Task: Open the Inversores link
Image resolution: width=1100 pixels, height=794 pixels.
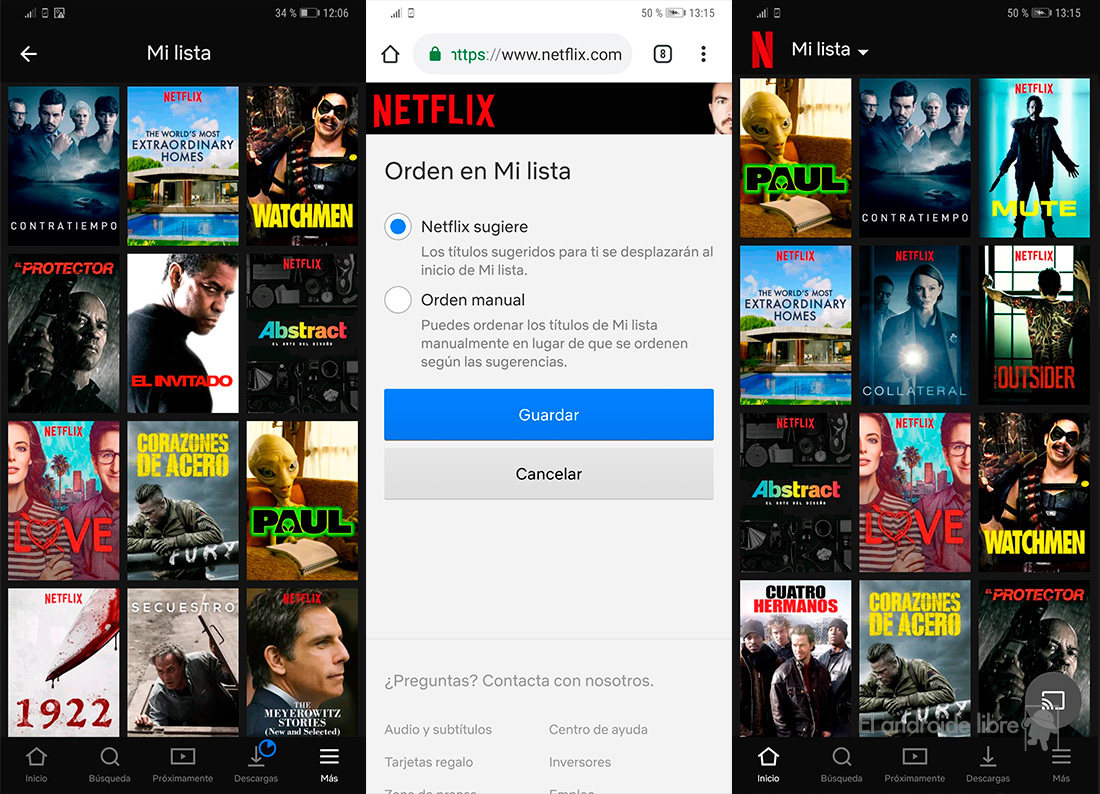Action: (x=580, y=762)
